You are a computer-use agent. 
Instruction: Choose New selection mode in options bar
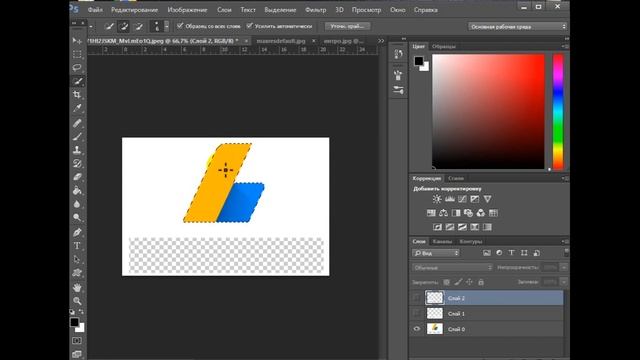click(x=109, y=27)
